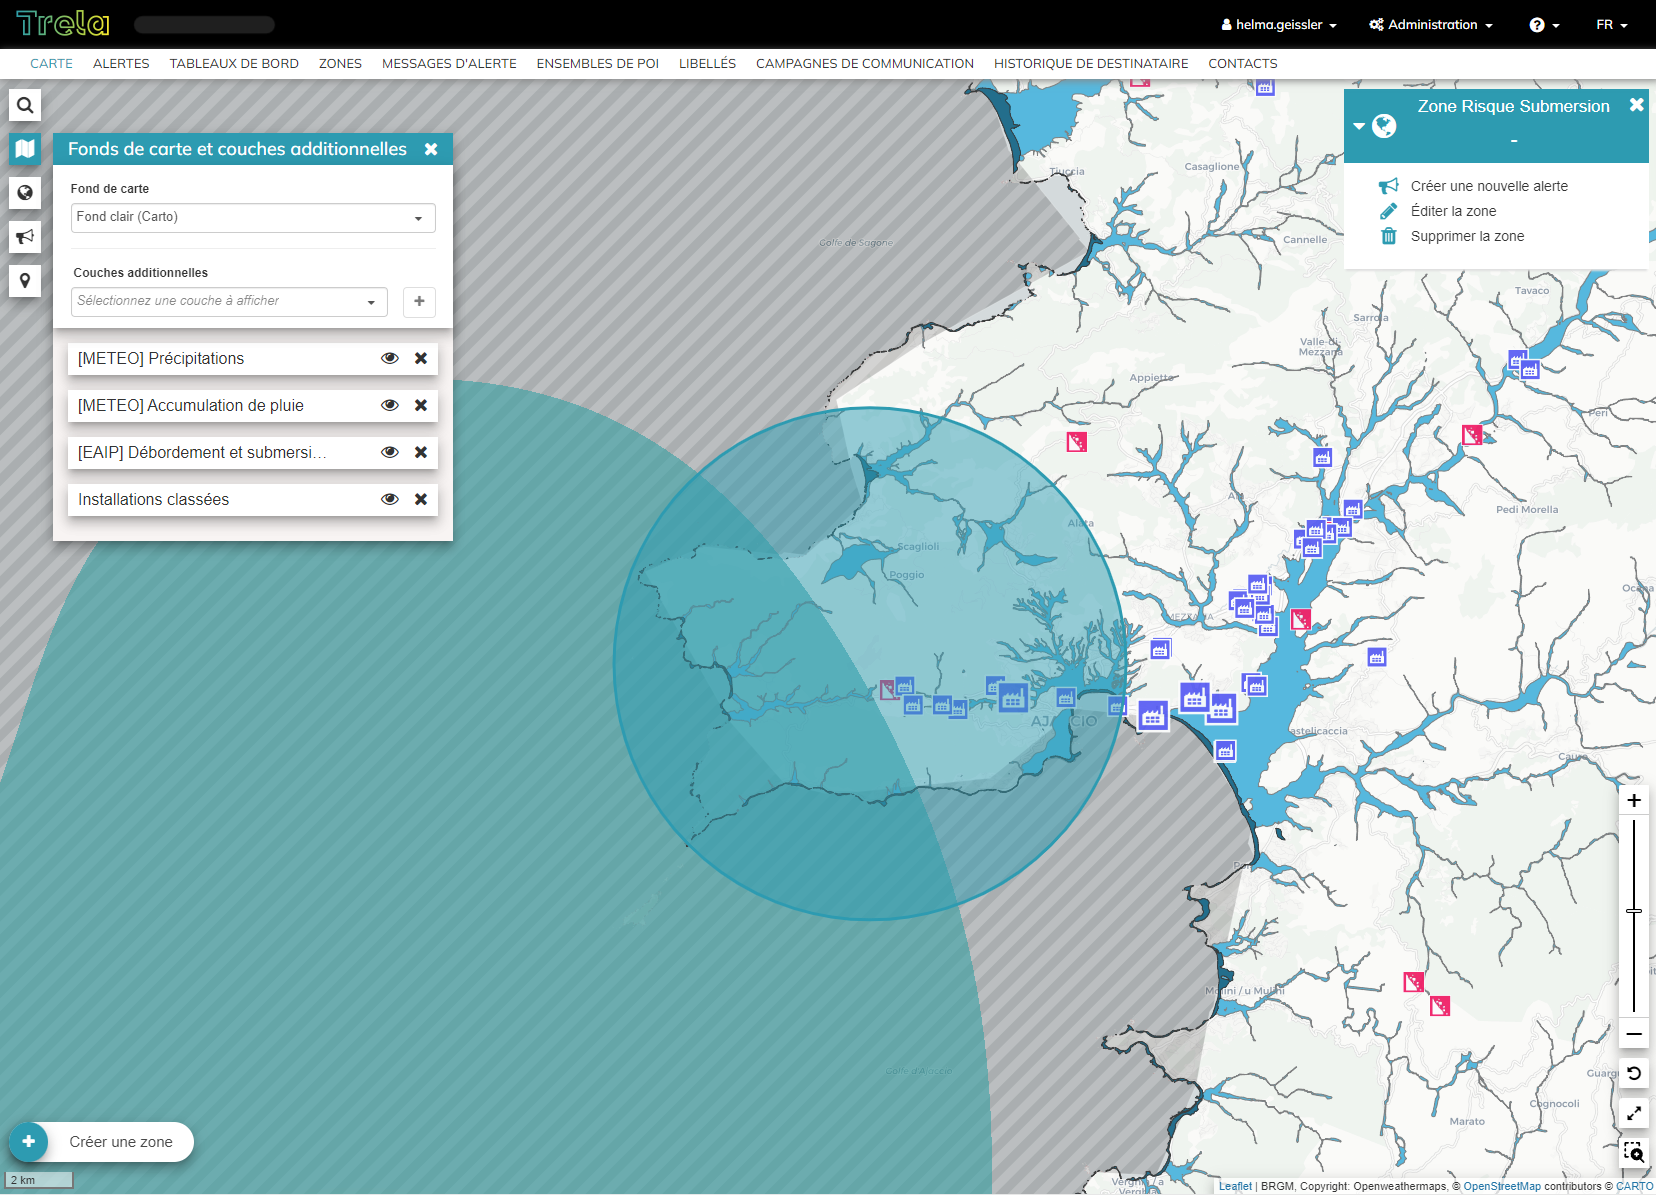This screenshot has width=1656, height=1195.
Task: Go to the CARTE tab
Action: (x=51, y=63)
